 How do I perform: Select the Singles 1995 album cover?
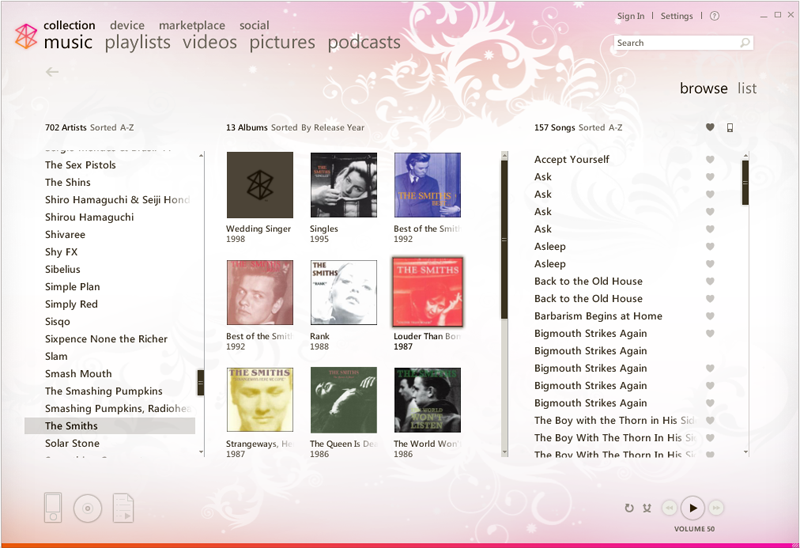tap(343, 185)
